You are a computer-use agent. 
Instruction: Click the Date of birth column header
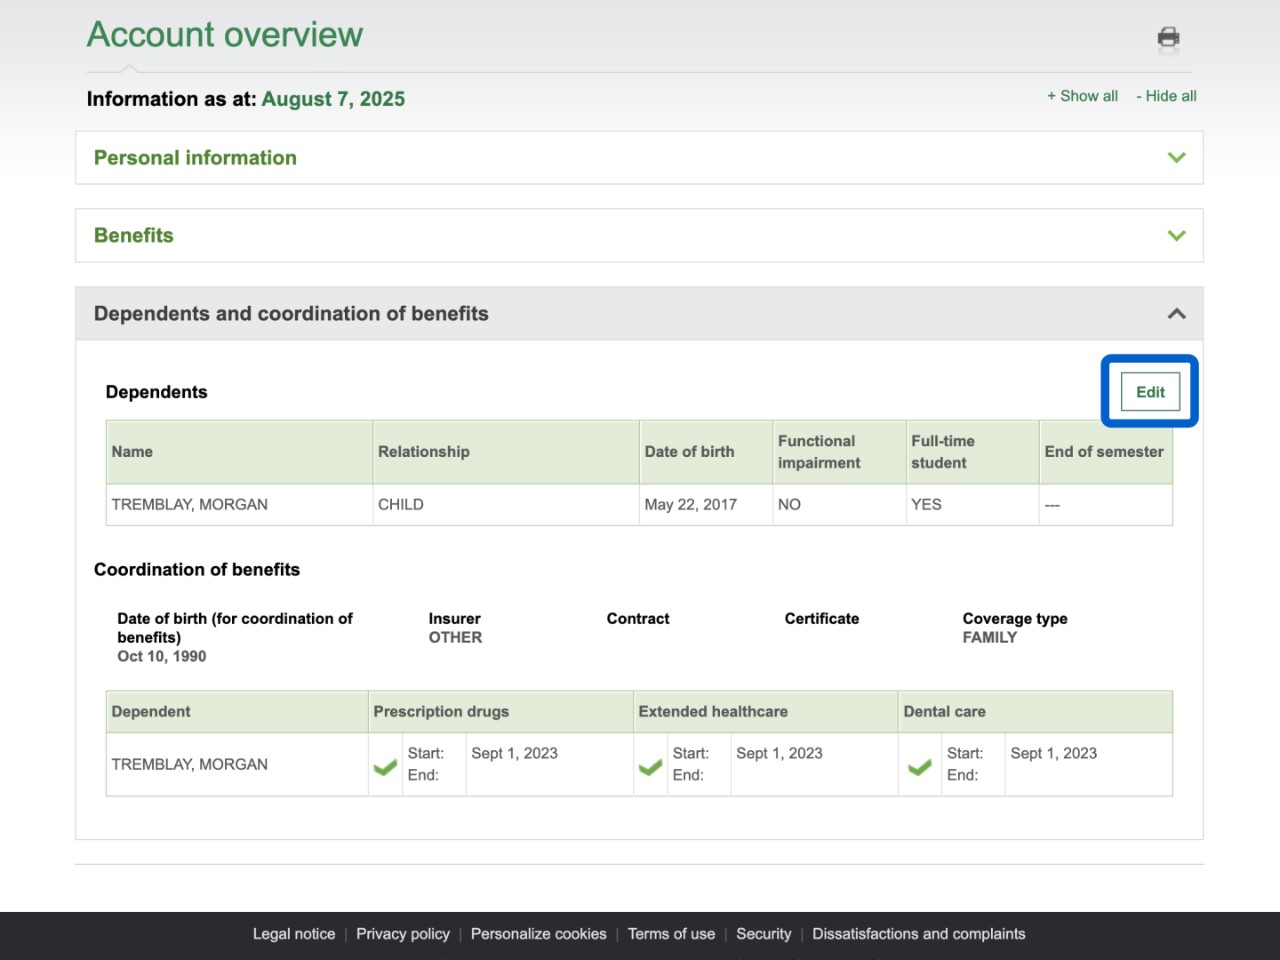pyautogui.click(x=689, y=452)
